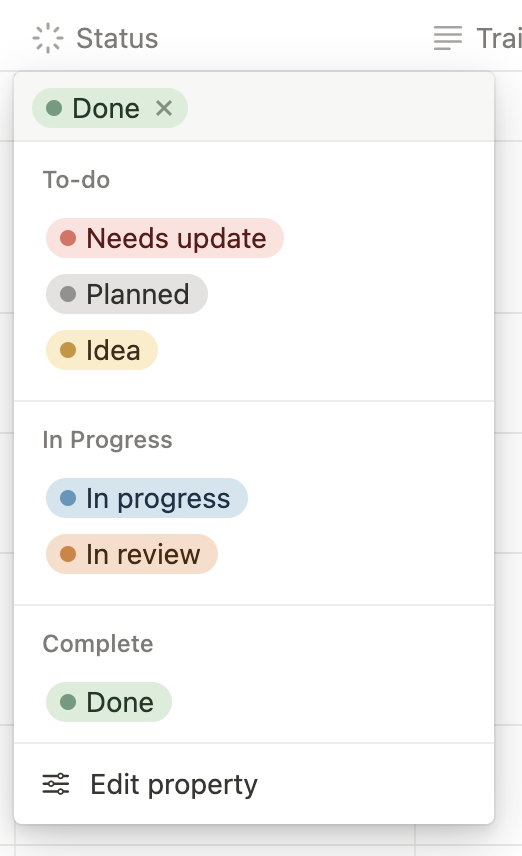Choose the Planned status option
The height and width of the screenshot is (856, 522).
click(127, 294)
